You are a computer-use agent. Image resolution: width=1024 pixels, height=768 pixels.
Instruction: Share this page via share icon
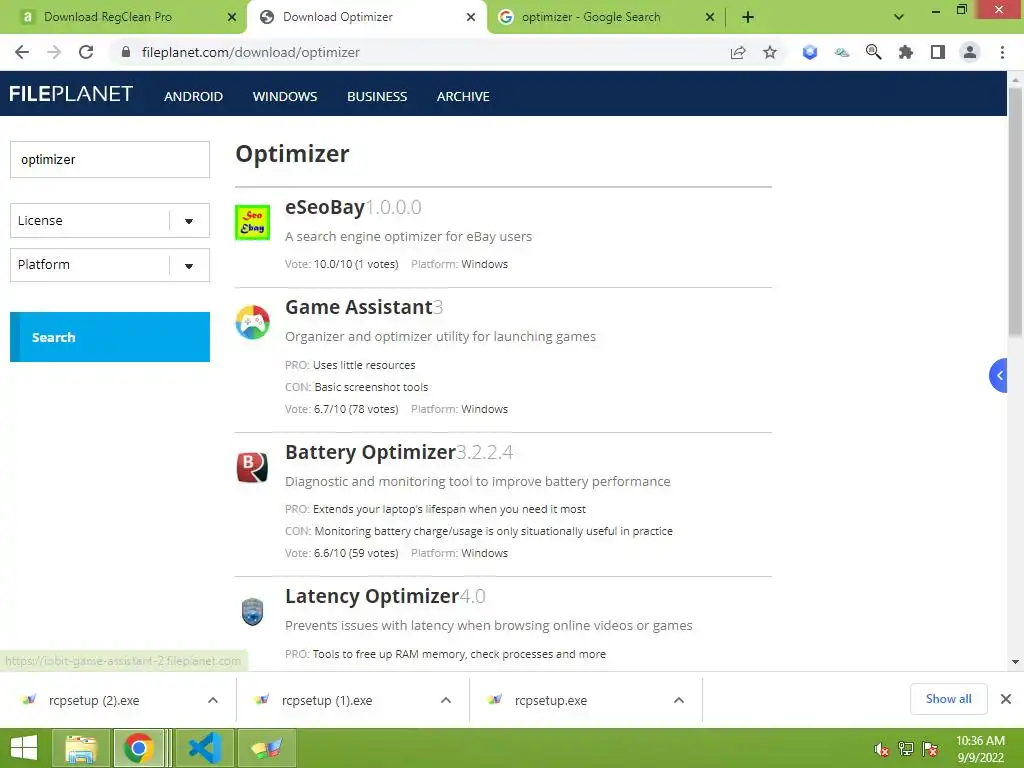tap(738, 52)
